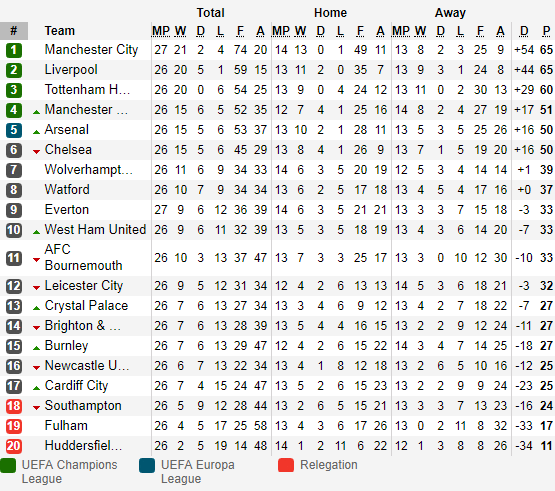The height and width of the screenshot is (491, 555).
Task: Click the P points column header
Action: click(546, 31)
